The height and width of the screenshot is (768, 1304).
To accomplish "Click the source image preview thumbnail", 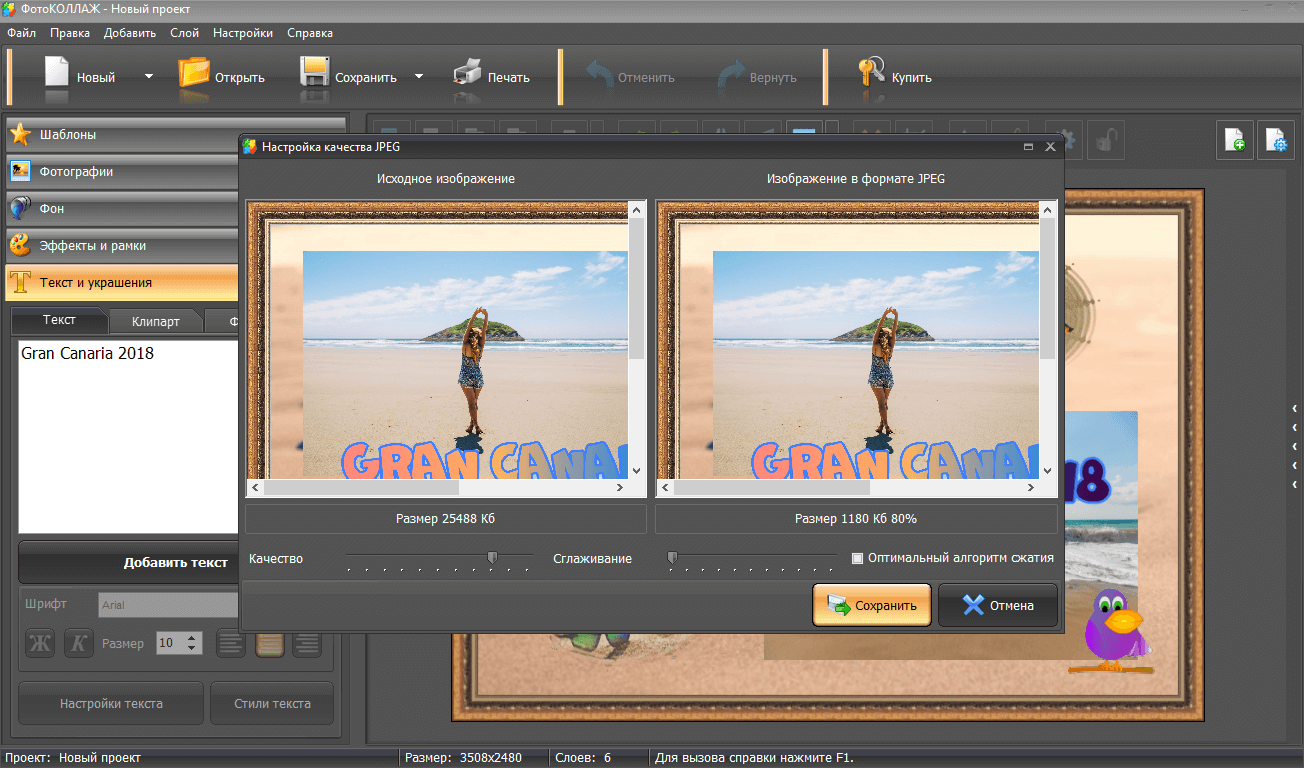I will 437,339.
